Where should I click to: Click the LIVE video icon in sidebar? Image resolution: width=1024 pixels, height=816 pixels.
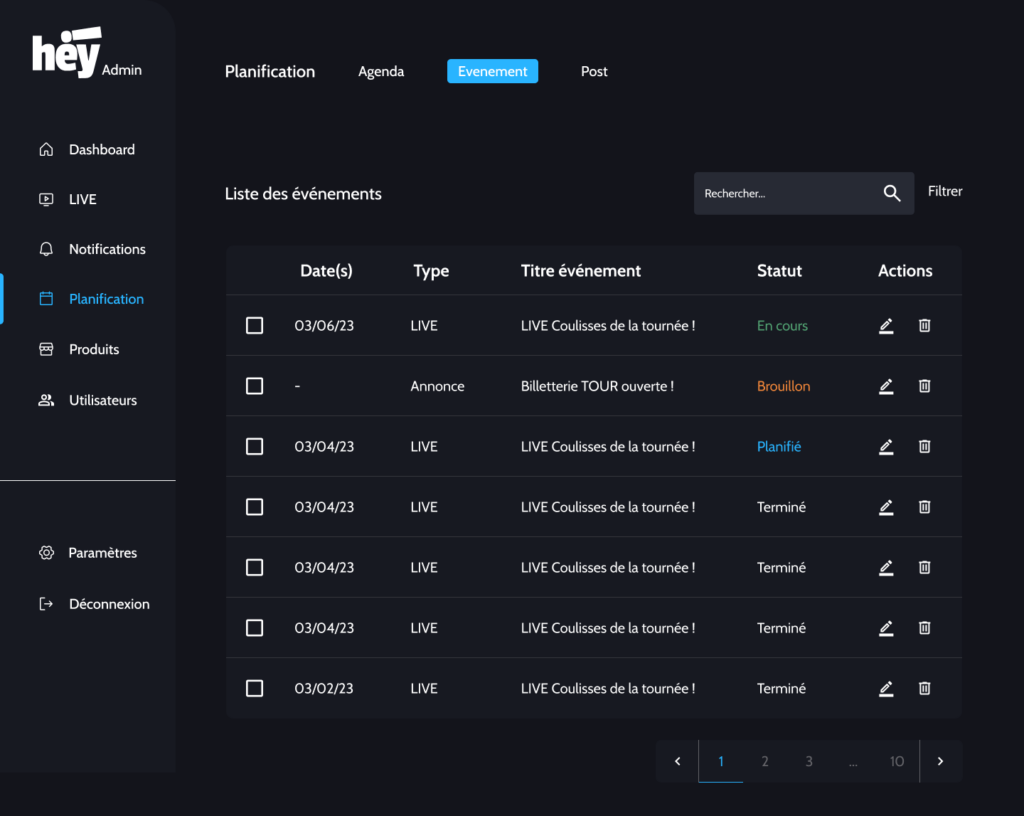[x=46, y=199]
